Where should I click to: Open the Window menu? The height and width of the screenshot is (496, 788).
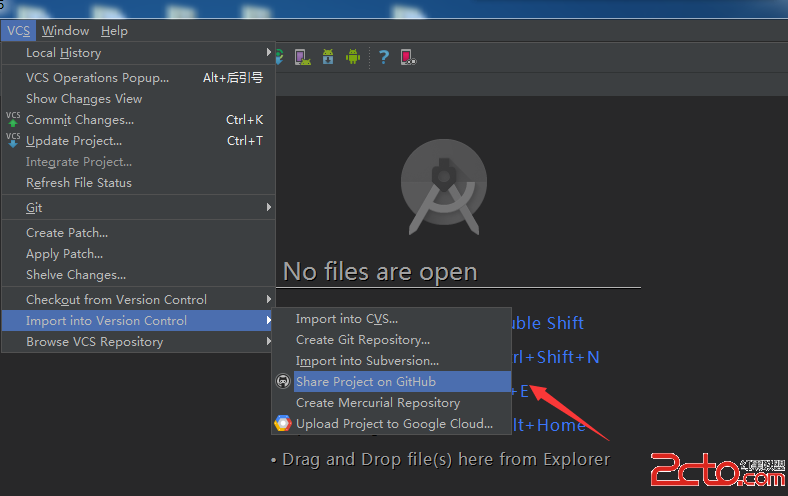65,31
